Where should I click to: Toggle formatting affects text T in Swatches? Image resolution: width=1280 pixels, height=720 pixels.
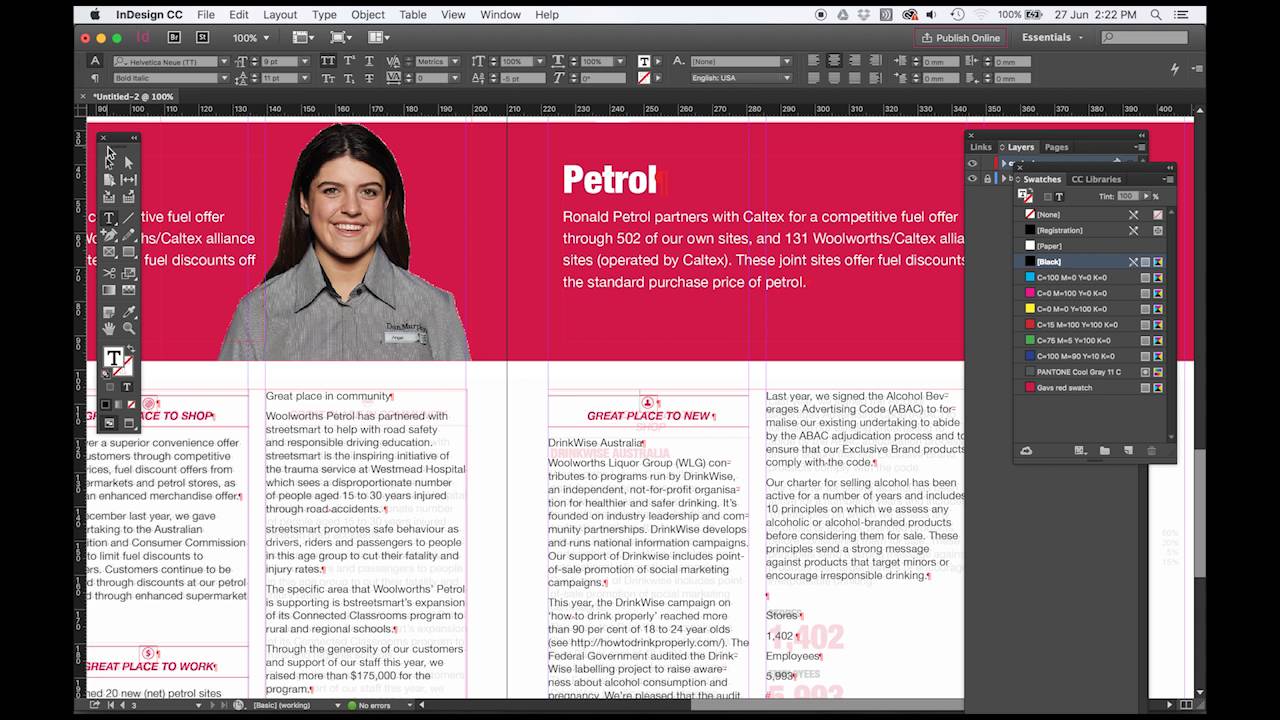click(1059, 197)
